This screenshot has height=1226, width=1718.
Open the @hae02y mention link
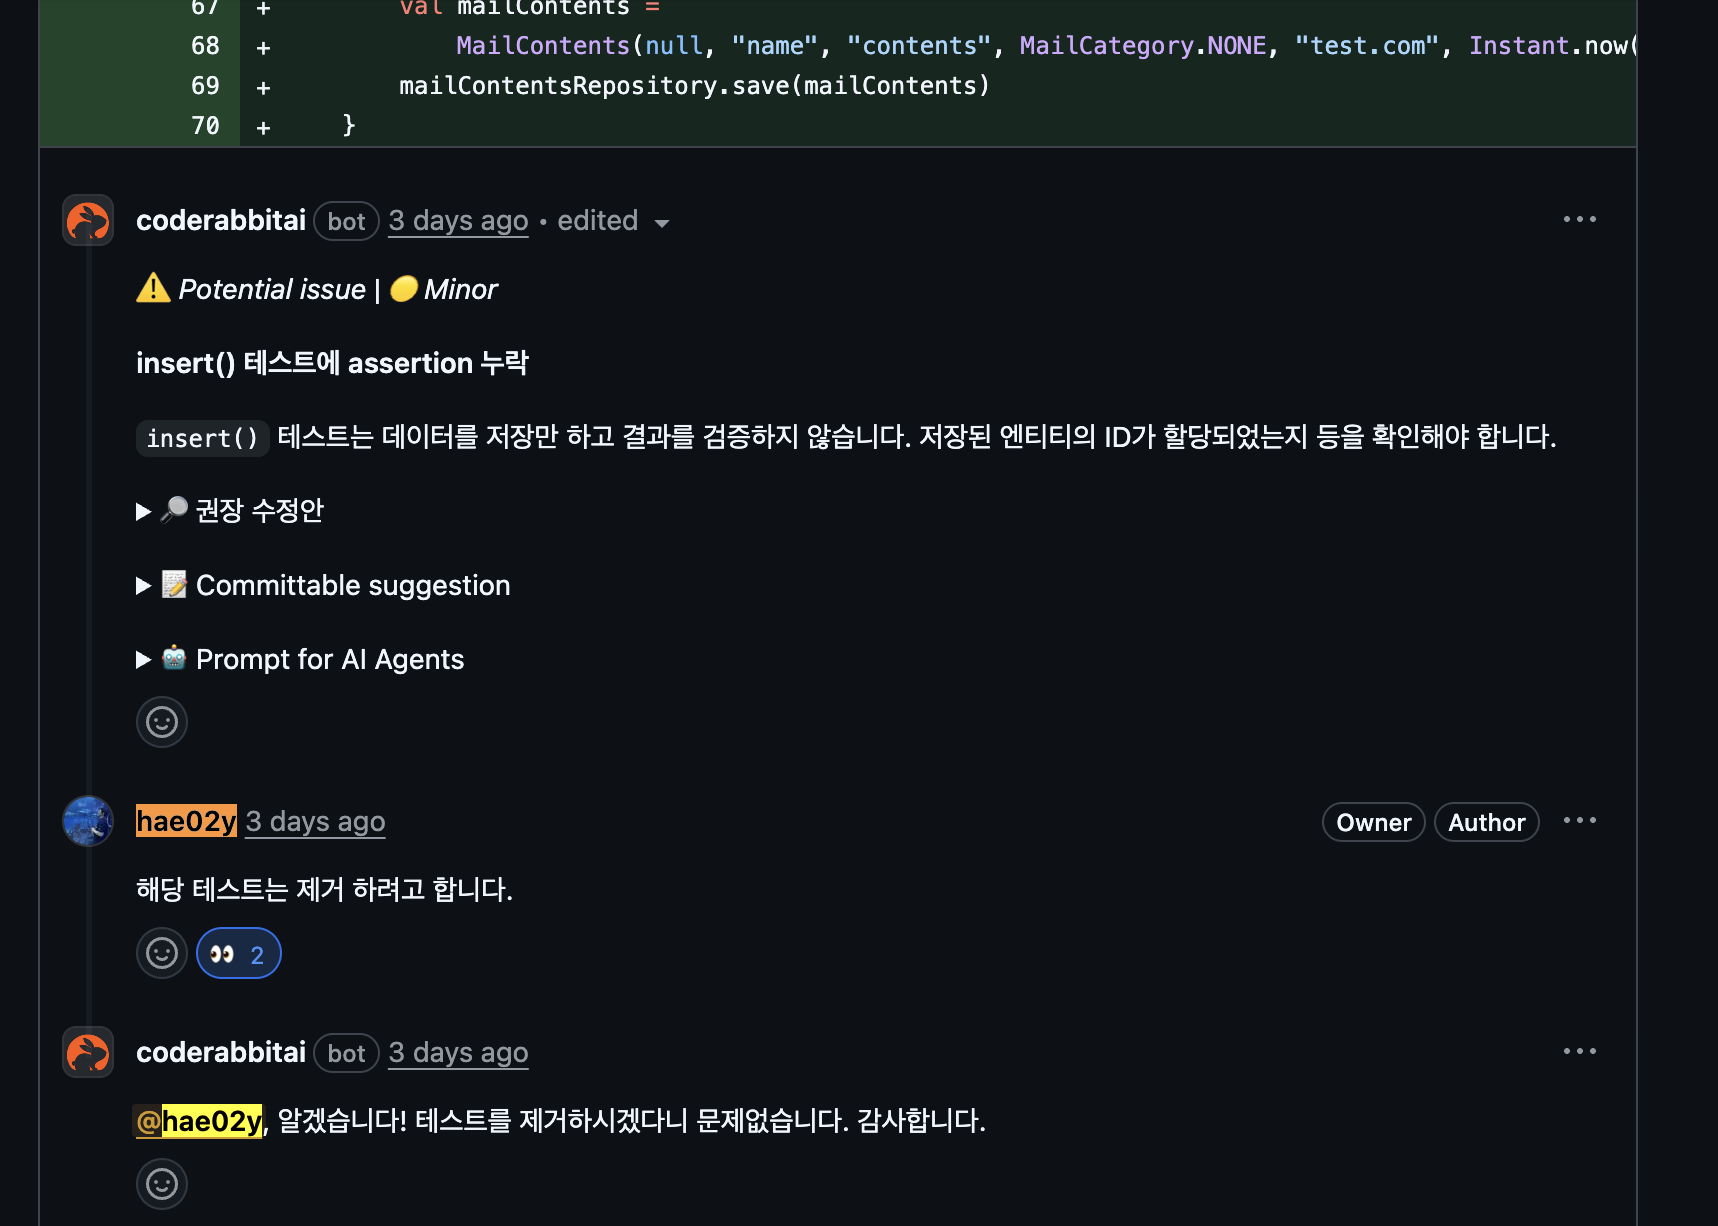click(x=198, y=1121)
